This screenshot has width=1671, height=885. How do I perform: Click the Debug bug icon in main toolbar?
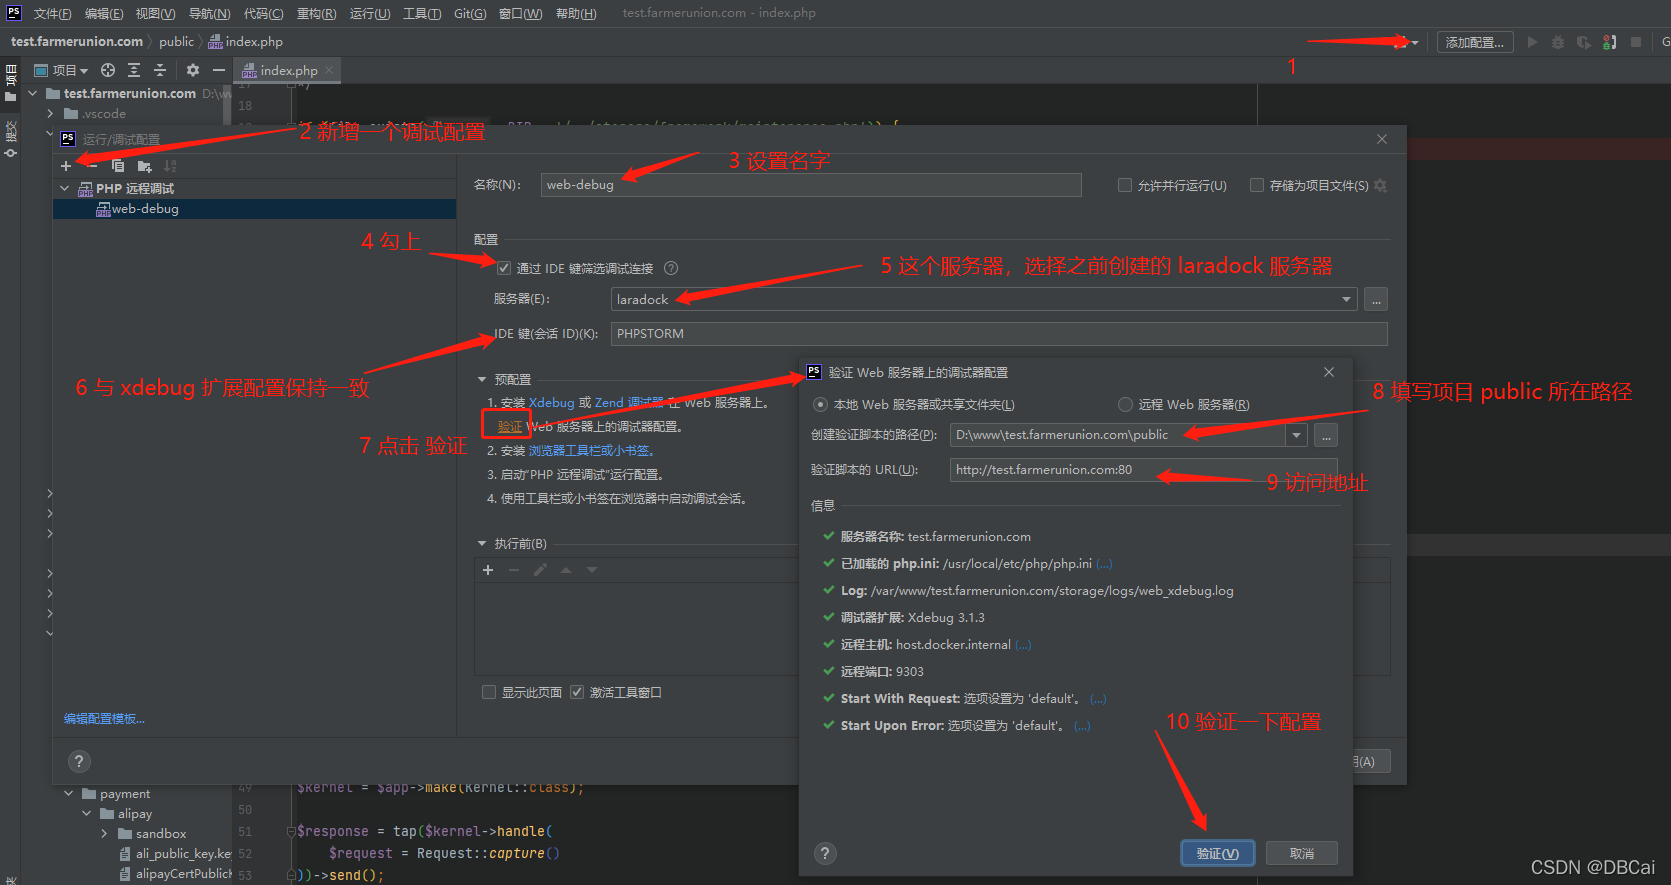coord(1558,42)
